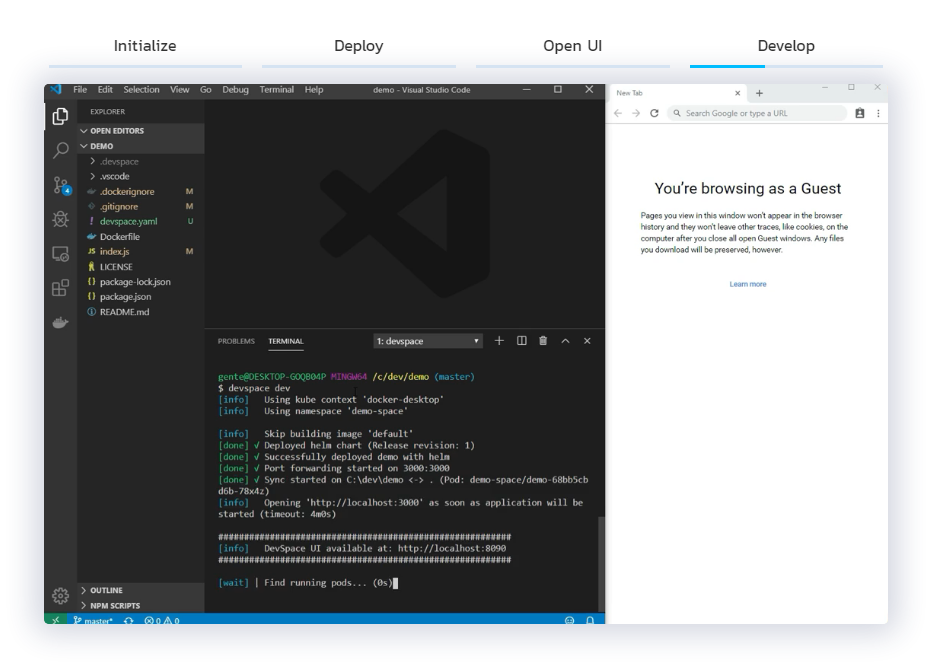The height and width of the screenshot is (672, 937).
Task: Open the View menu
Action: pos(179,90)
